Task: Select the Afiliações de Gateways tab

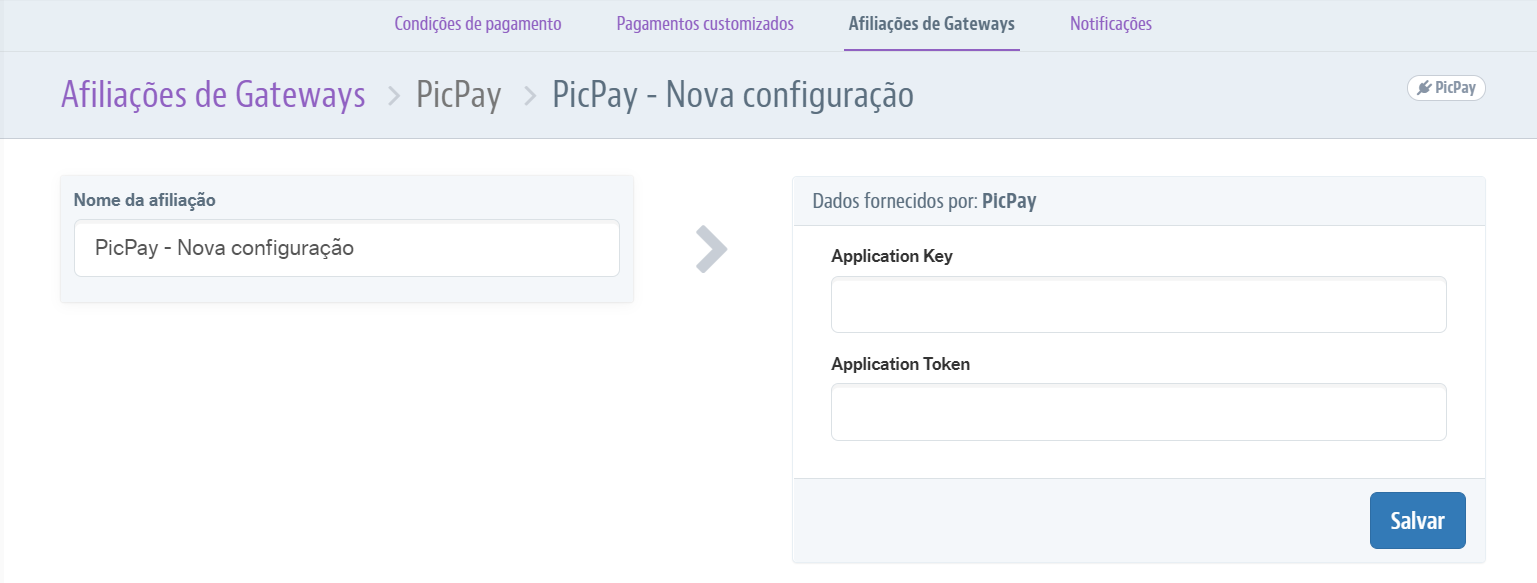Action: pos(931,24)
